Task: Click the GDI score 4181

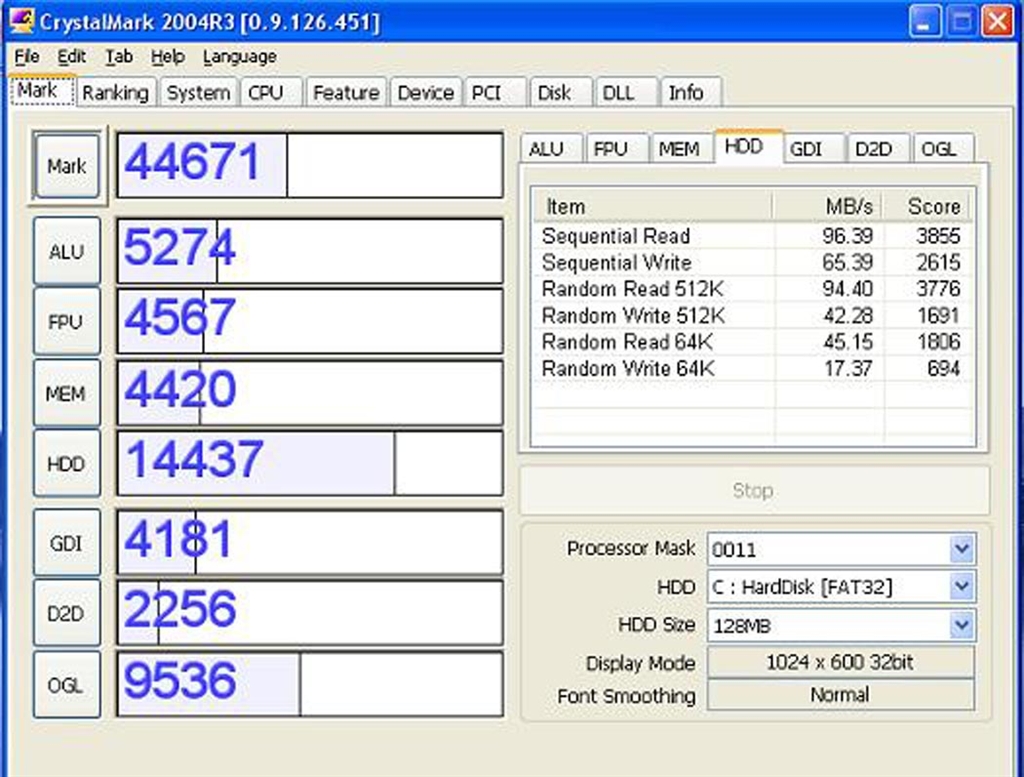Action: tap(178, 539)
